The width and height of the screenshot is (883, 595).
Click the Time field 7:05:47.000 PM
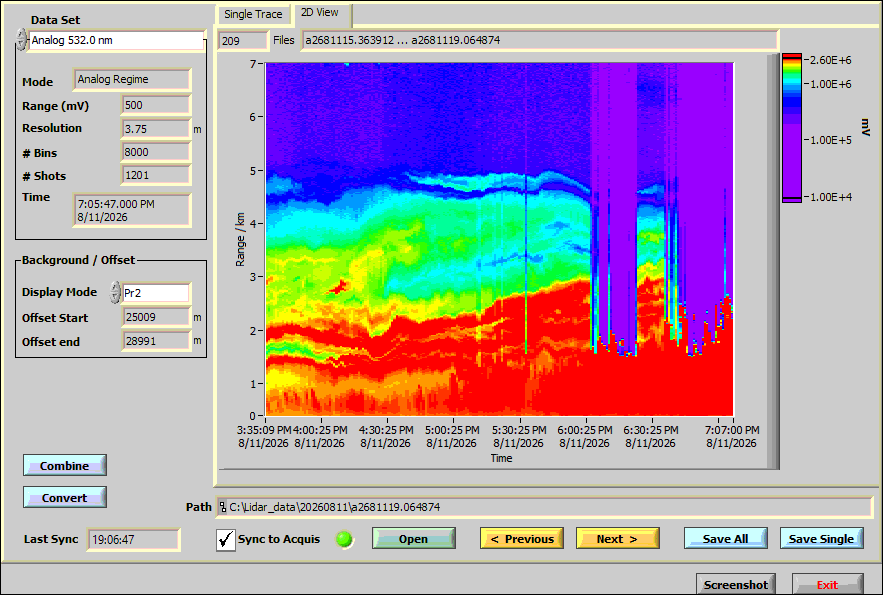coord(132,211)
